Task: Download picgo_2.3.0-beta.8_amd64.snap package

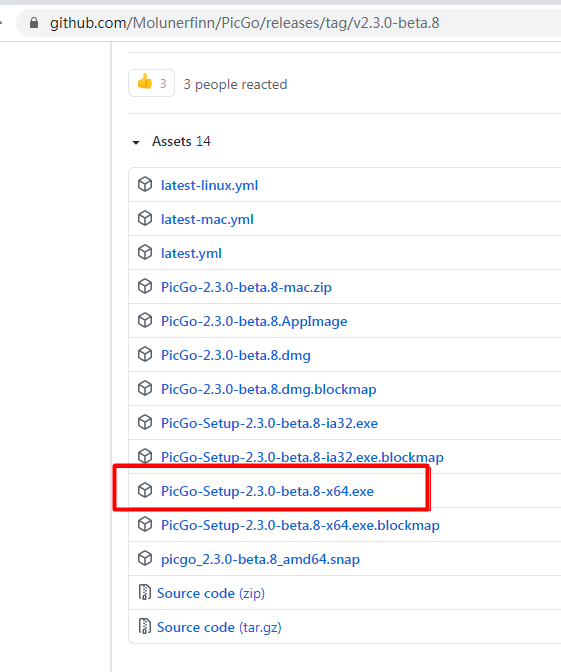Action: pyautogui.click(x=260, y=559)
